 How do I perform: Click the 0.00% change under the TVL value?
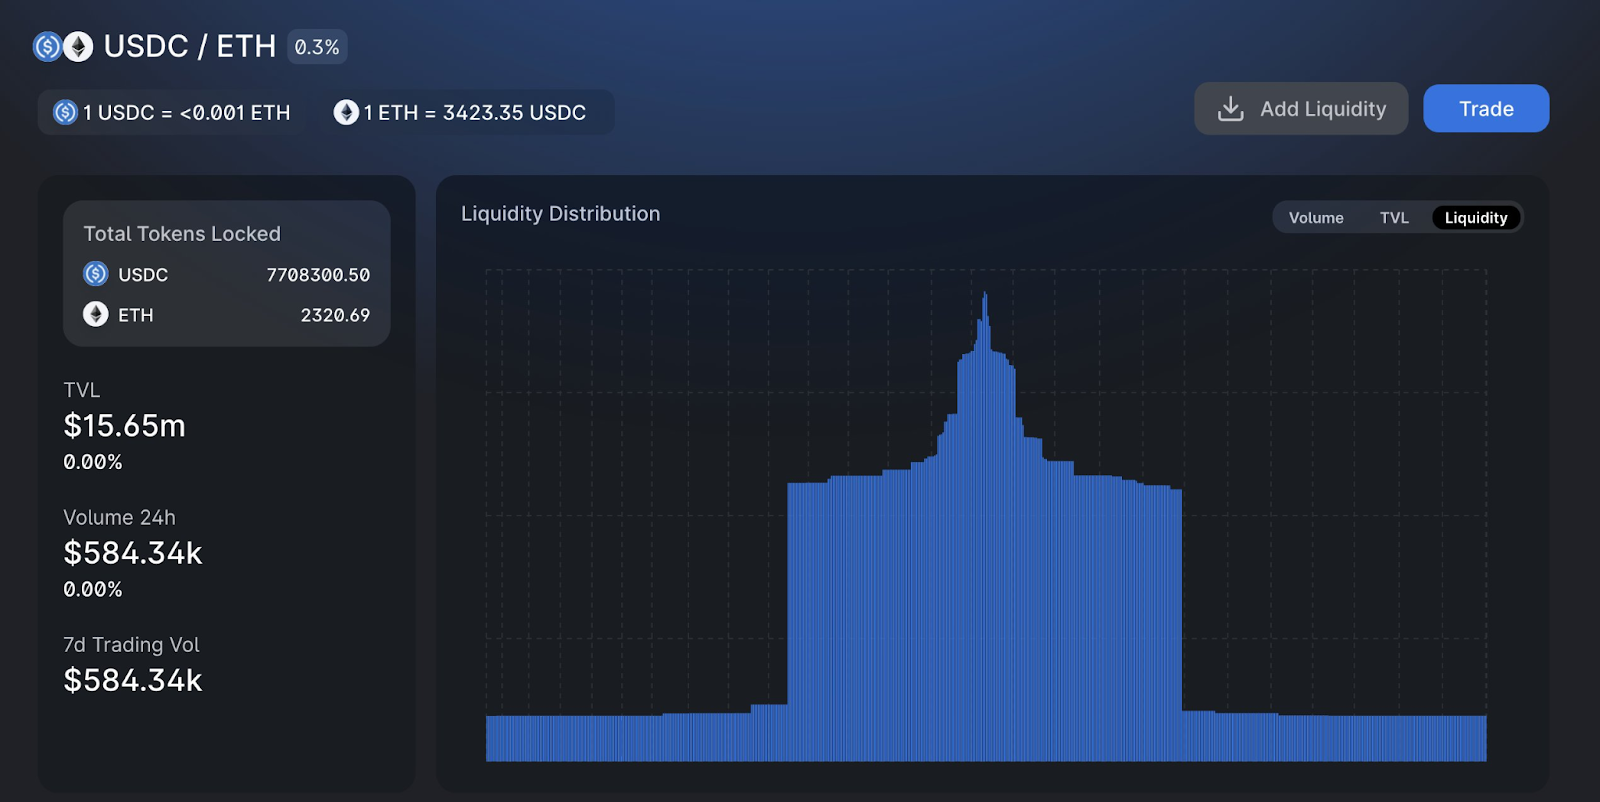tap(93, 462)
